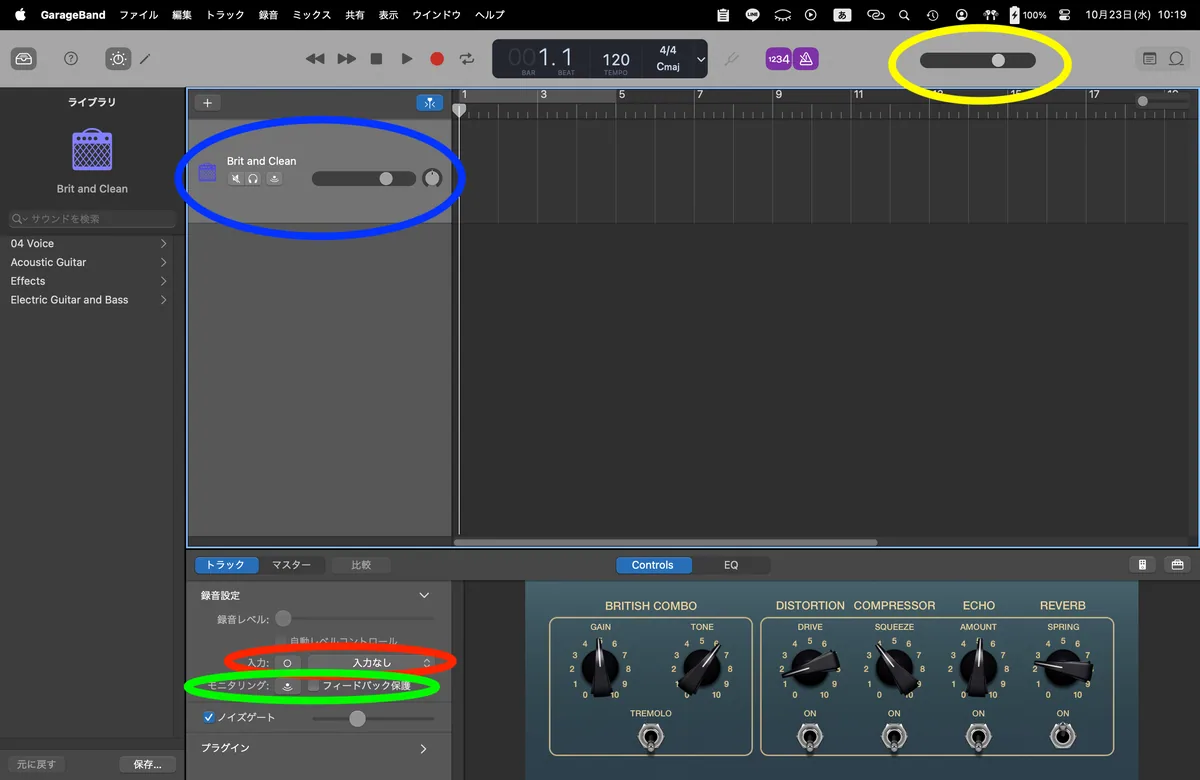Click the 入力 input format circle button
The width and height of the screenshot is (1200, 780).
[287, 662]
